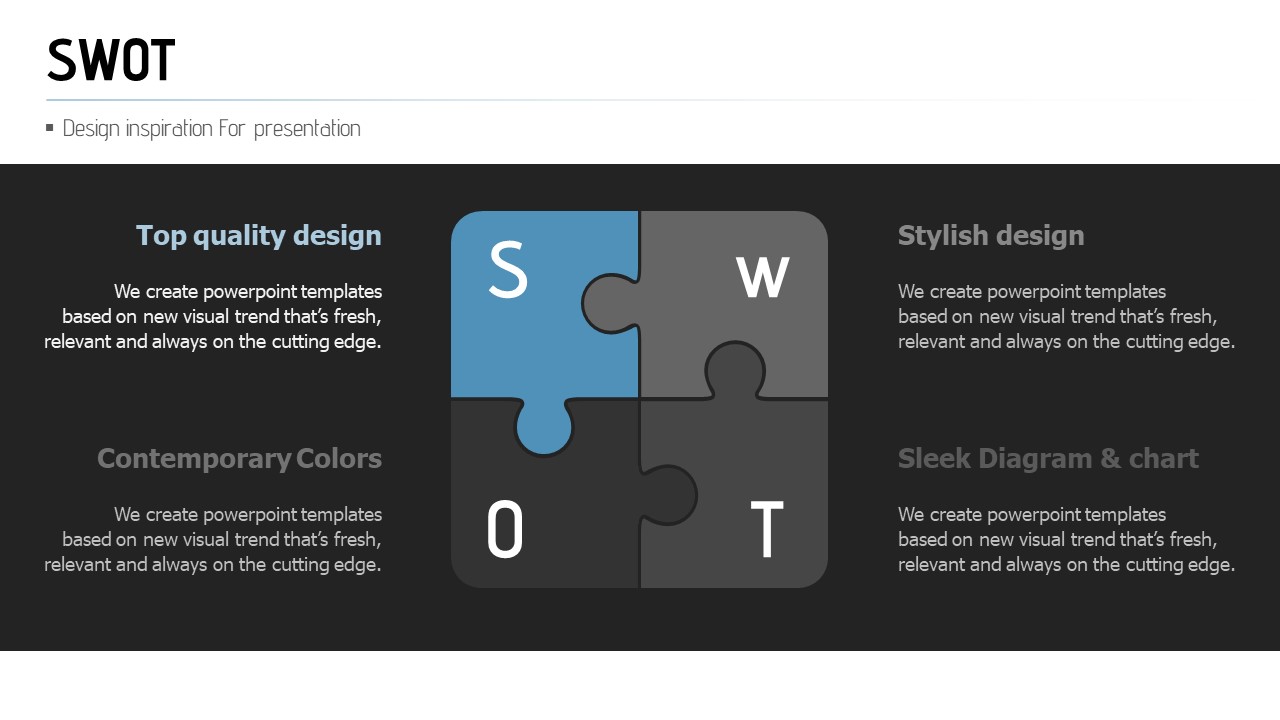Viewport: 1280px width, 720px height.
Task: Click the white letter O
Action: click(x=505, y=530)
